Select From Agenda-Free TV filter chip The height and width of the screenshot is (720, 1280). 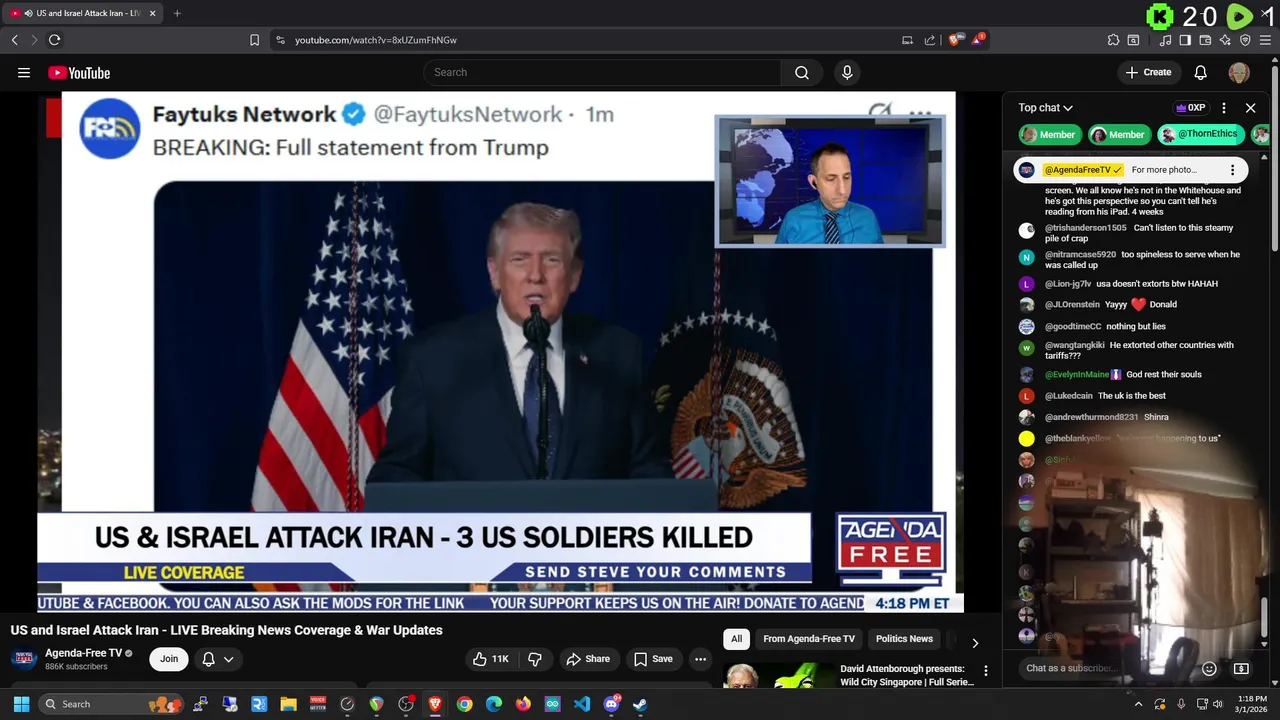[x=809, y=639]
